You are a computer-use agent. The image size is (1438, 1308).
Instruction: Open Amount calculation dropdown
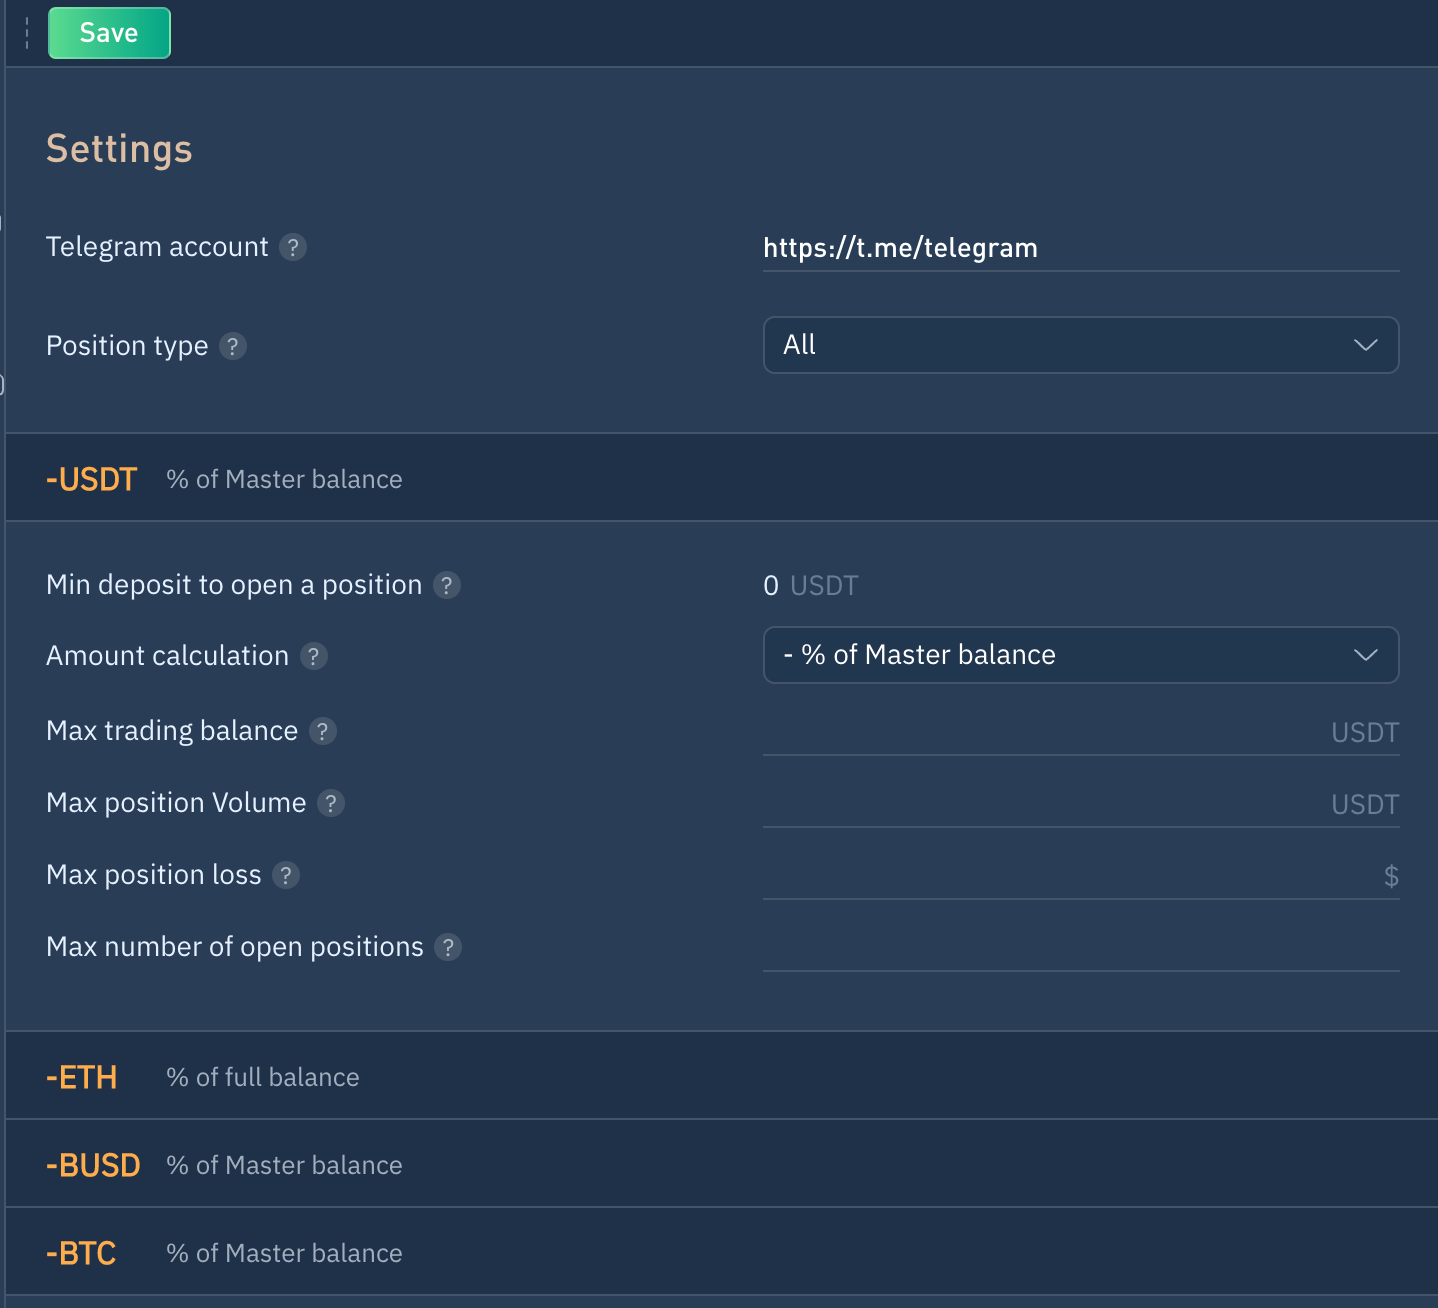click(1080, 655)
